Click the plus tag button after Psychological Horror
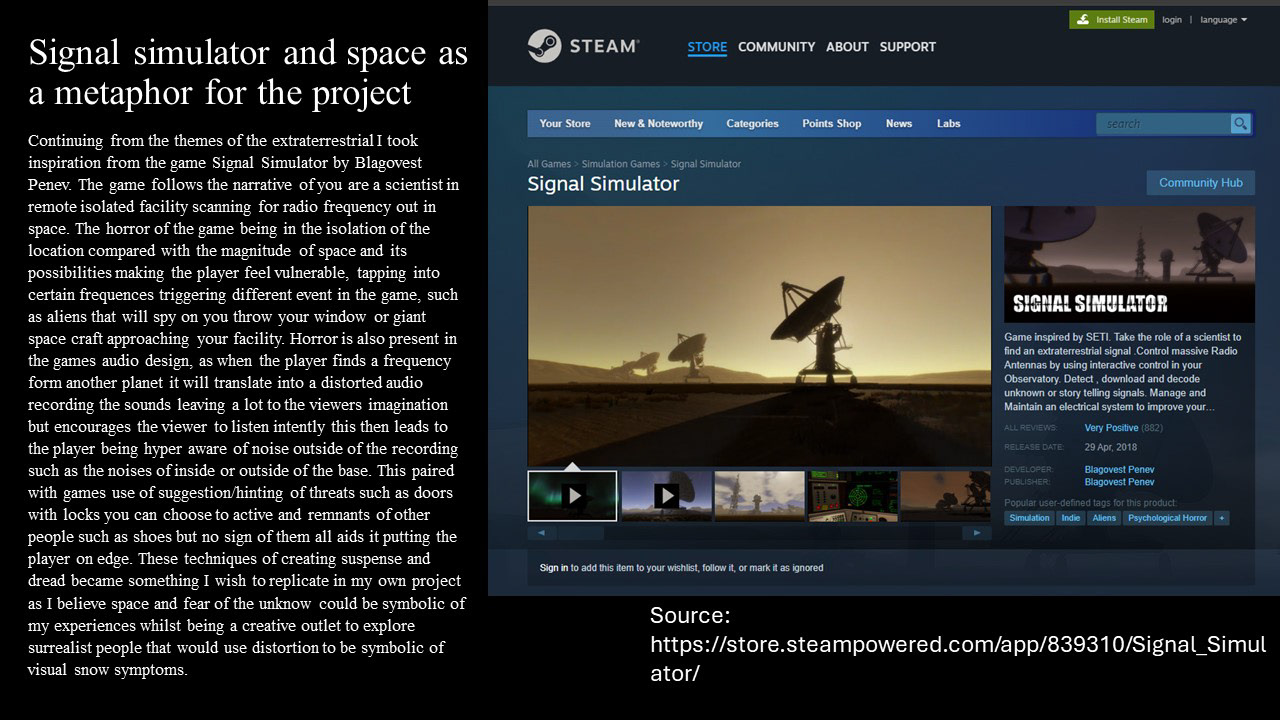This screenshot has width=1280, height=720. (1221, 518)
